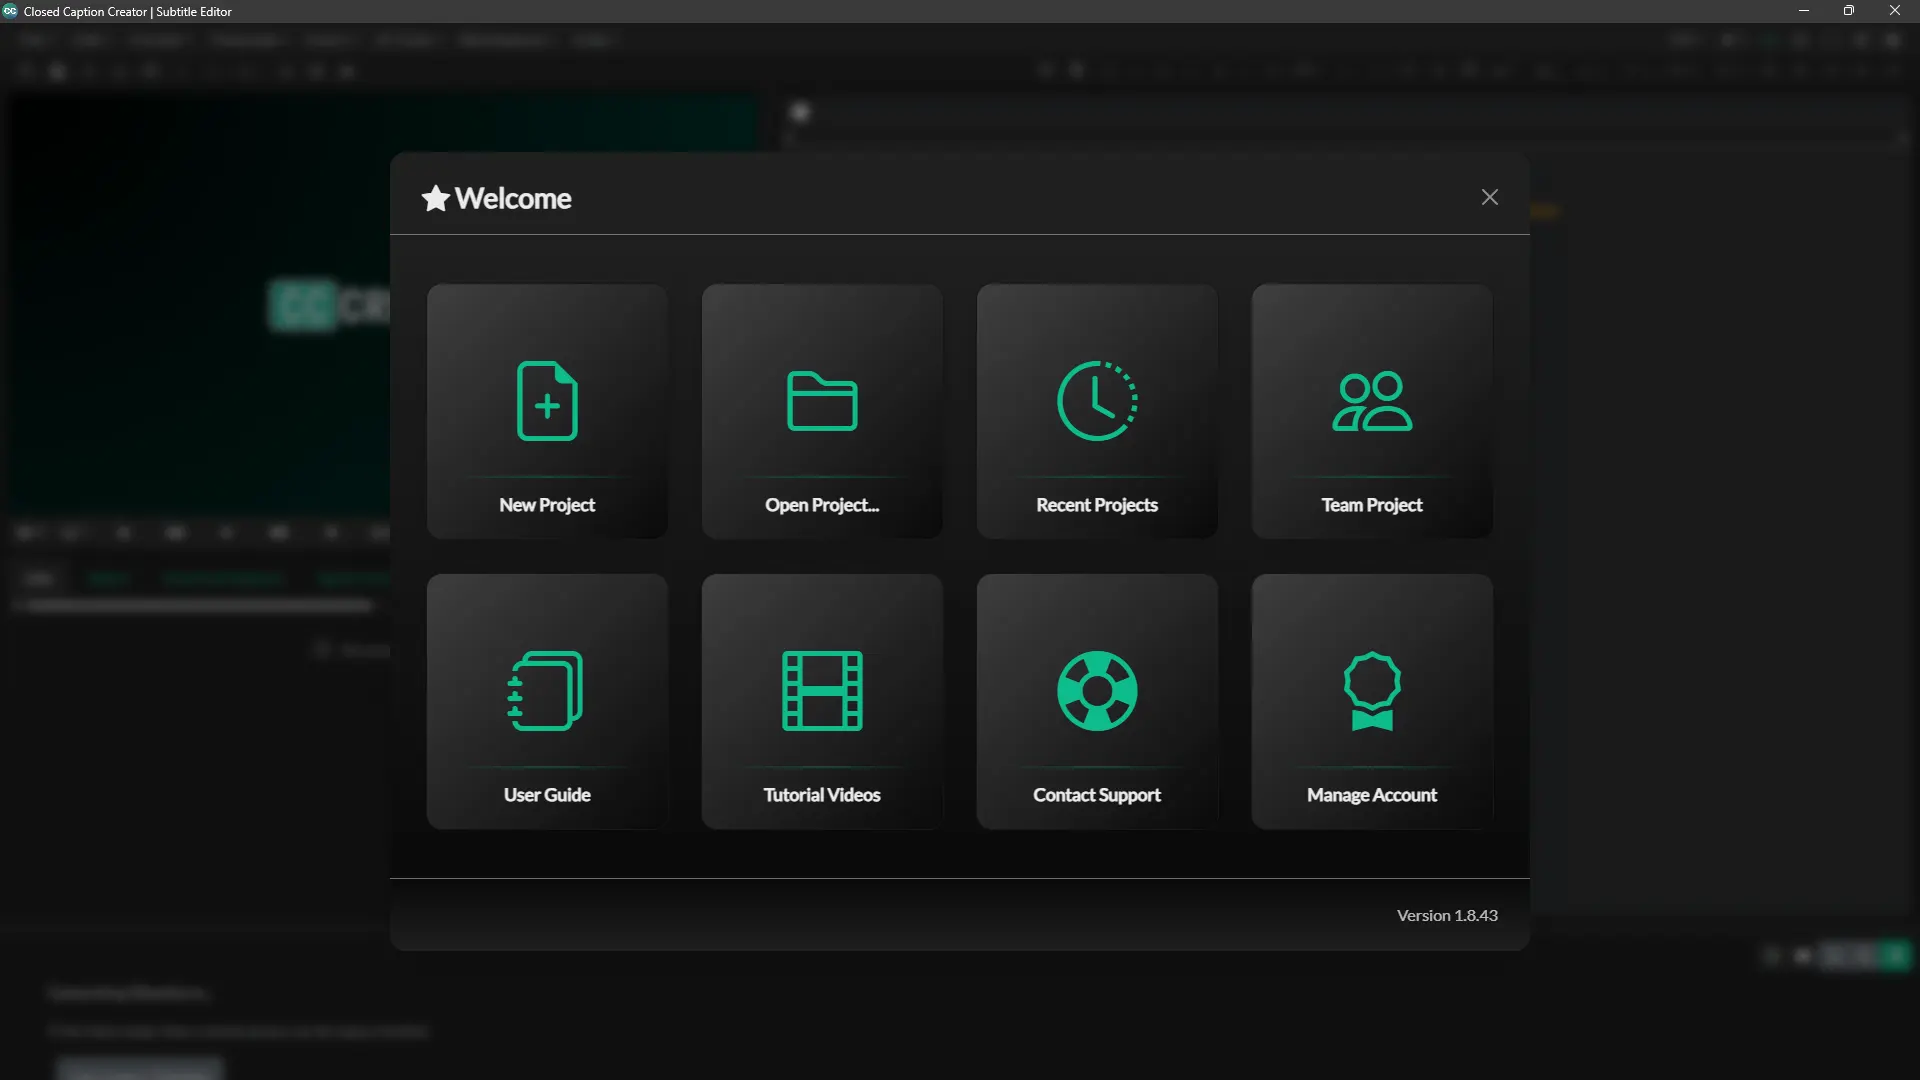This screenshot has height=1080, width=1920.
Task: Click the Tutorial Videos film strip icon
Action: click(x=822, y=691)
